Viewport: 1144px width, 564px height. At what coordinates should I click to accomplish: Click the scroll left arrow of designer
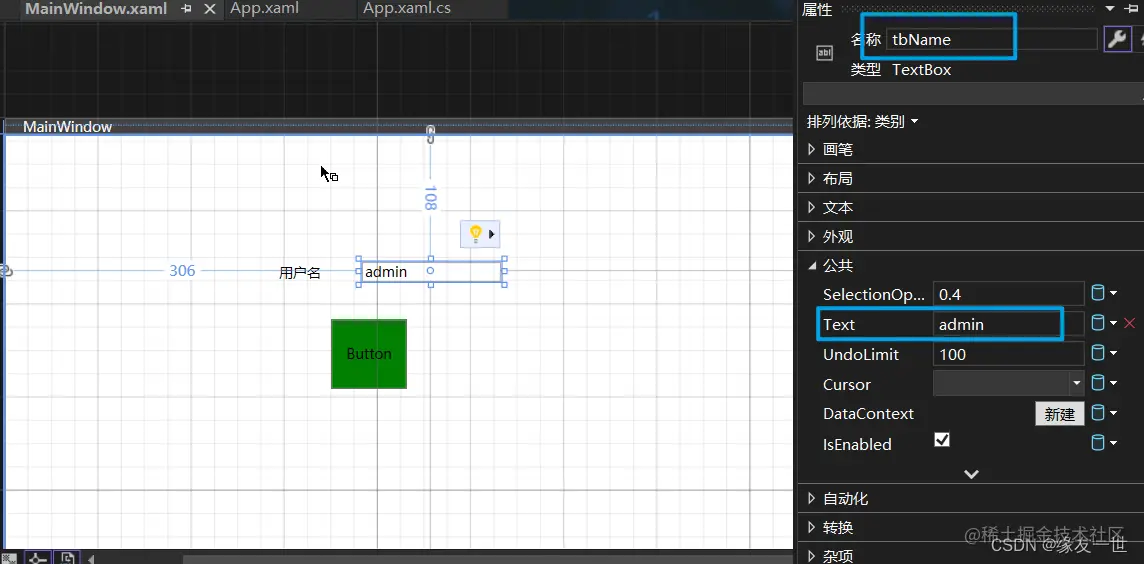coord(90,560)
